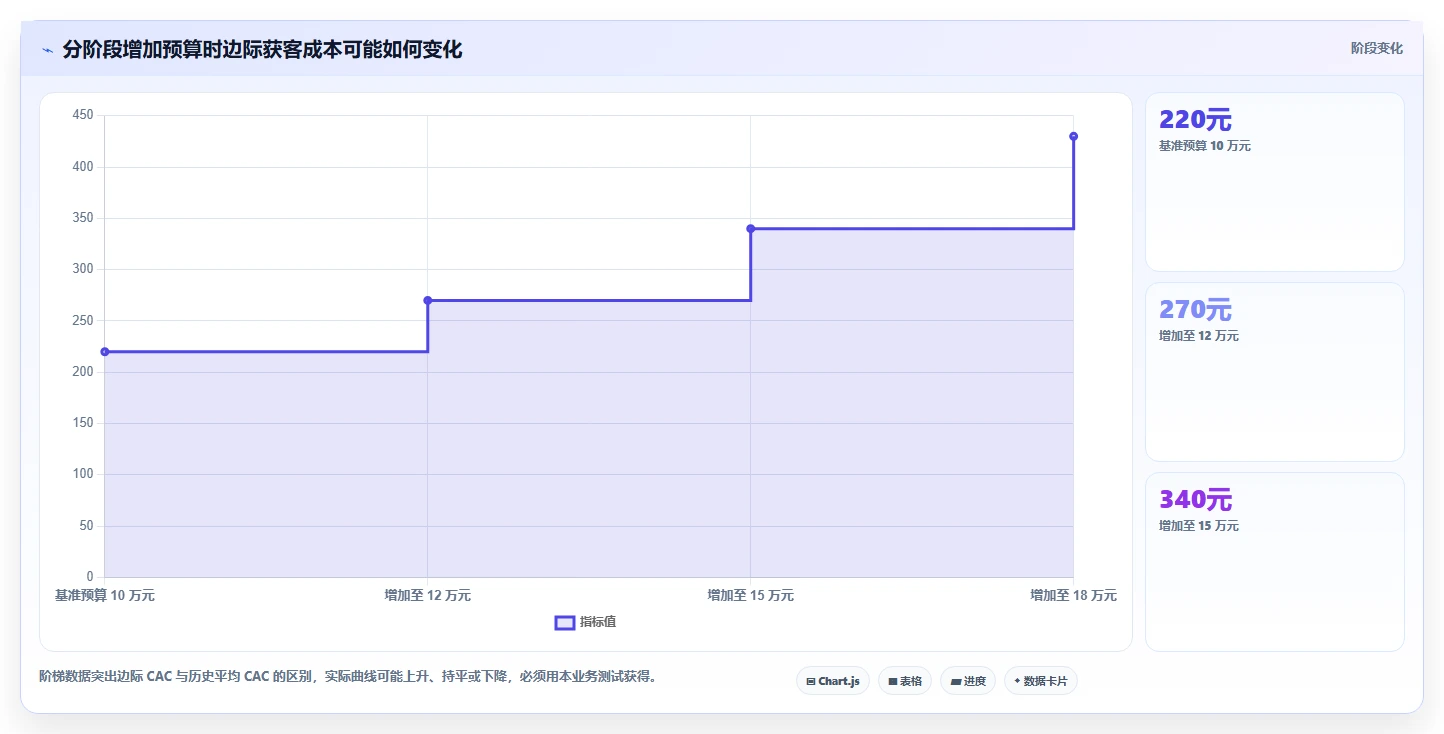Click the trend icon beside the chart title
The height and width of the screenshot is (734, 1444).
pos(47,50)
